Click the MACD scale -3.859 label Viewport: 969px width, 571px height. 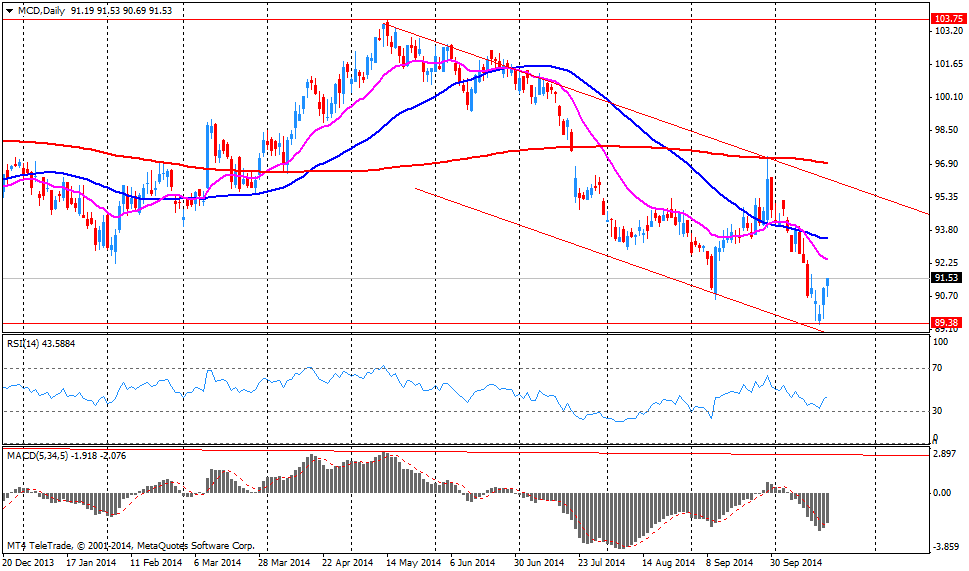946,547
